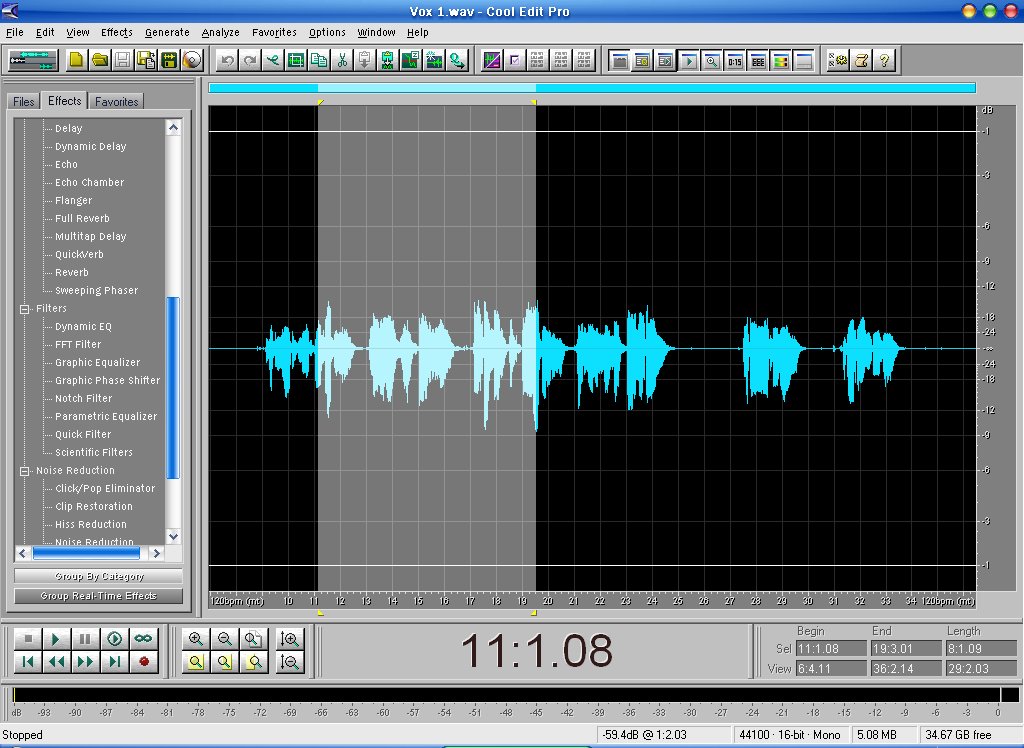This screenshot has width=1024, height=748.
Task: Collapse the Filters category in tree
Action: point(25,309)
